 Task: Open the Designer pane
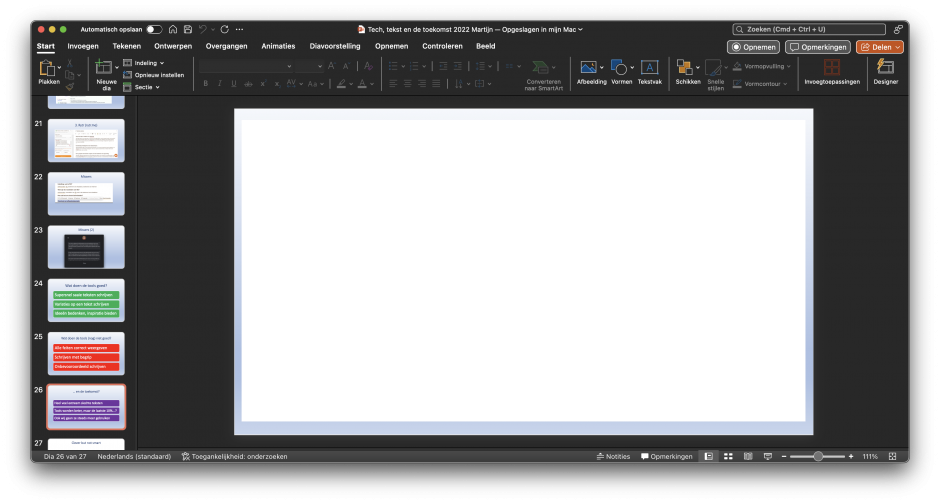coord(885,73)
